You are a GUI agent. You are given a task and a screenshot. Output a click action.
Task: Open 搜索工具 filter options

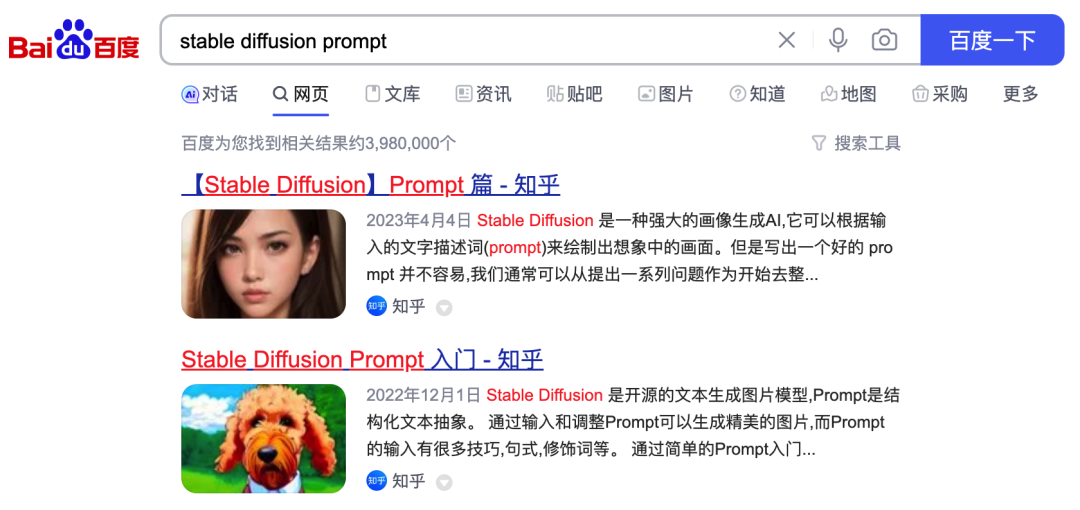pyautogui.click(x=856, y=143)
